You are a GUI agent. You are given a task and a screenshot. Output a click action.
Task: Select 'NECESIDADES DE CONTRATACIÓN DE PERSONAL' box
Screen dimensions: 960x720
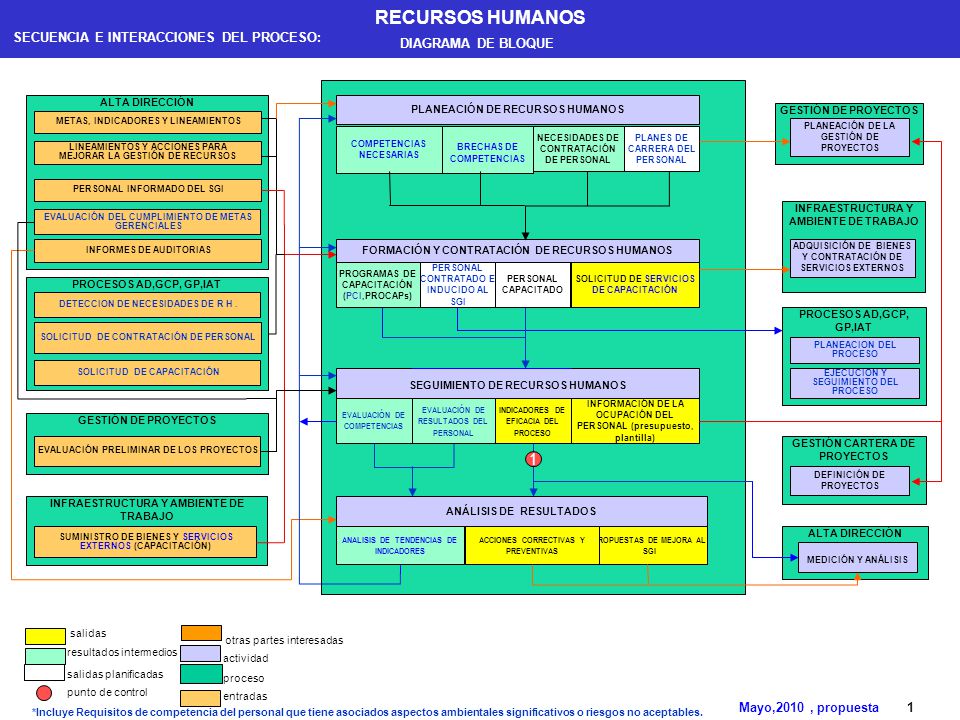pos(579,149)
